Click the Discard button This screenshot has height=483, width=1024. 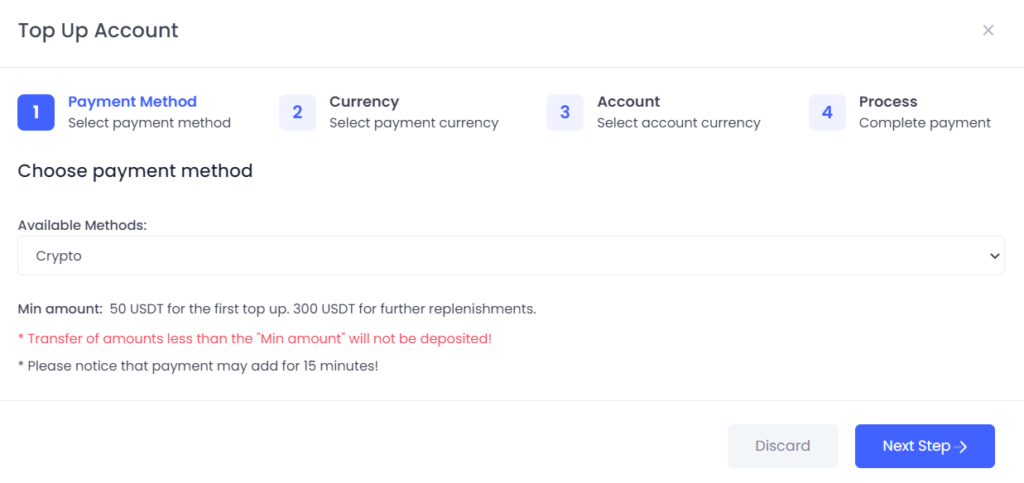pyautogui.click(x=783, y=446)
